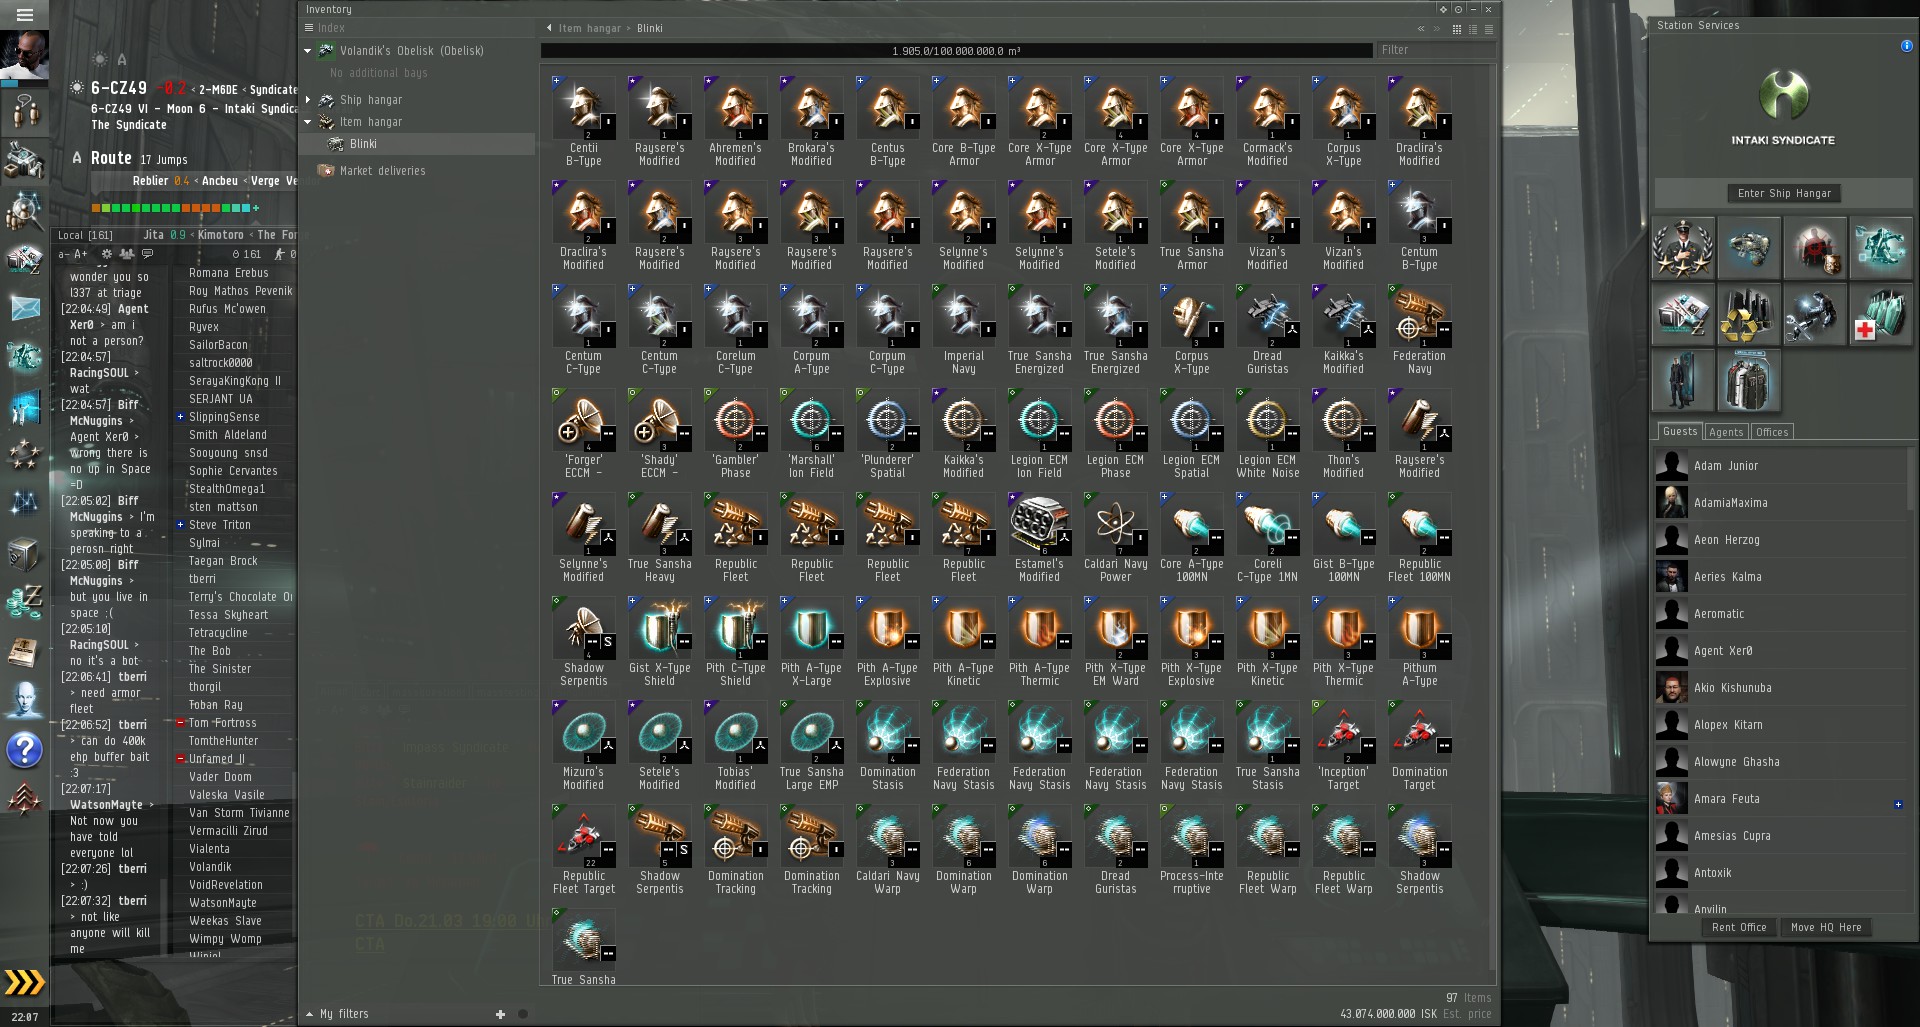This screenshot has height=1027, width=1920.
Task: Select the Local chat tab
Action: point(85,236)
